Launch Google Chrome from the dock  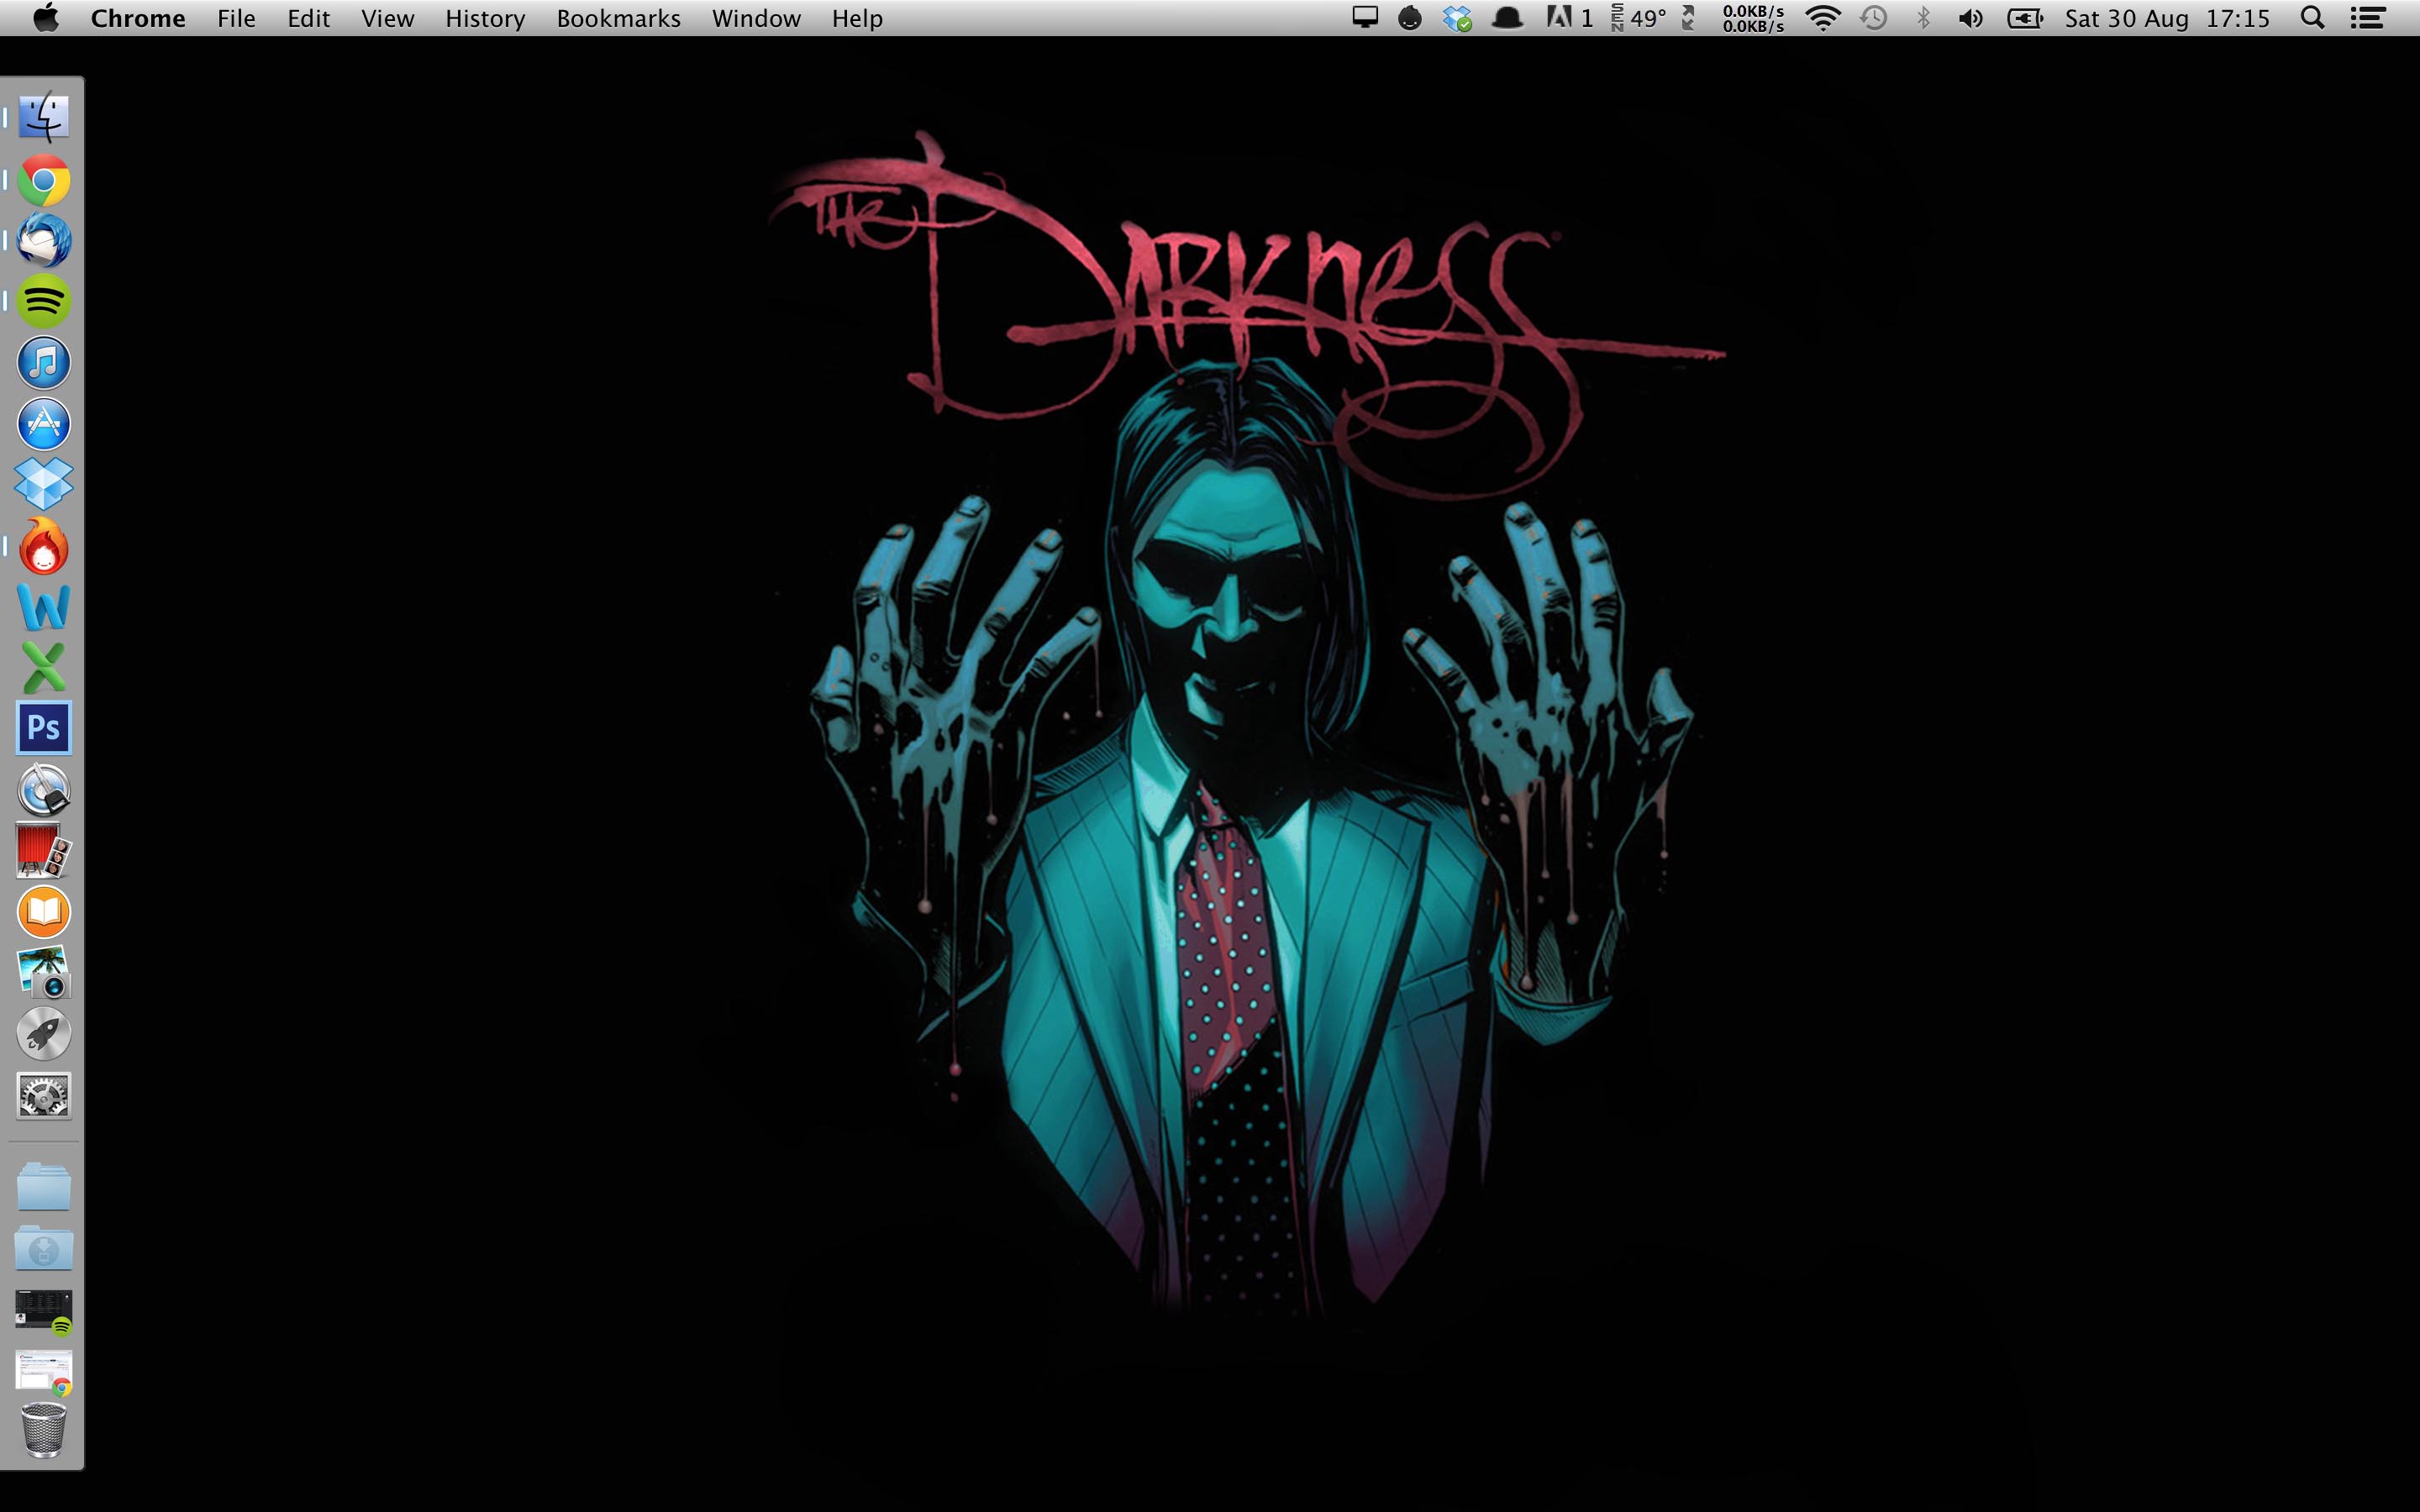click(x=44, y=180)
